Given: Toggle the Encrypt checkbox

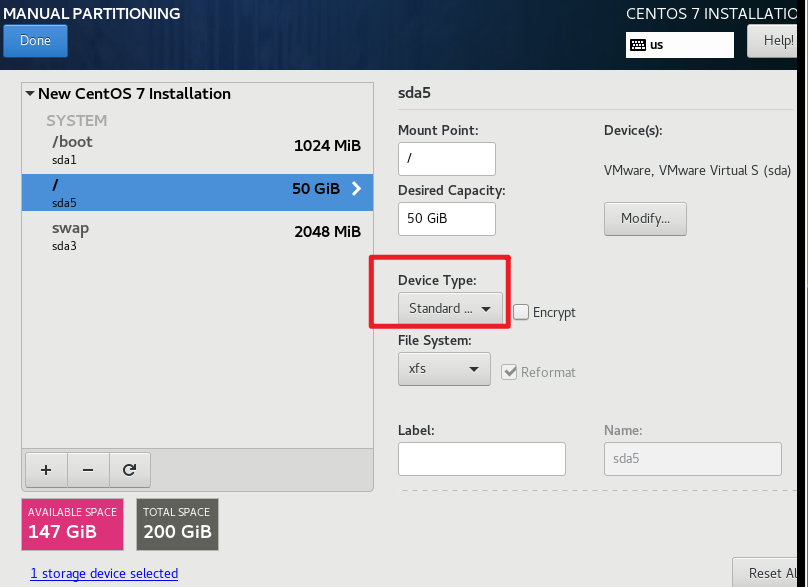Looking at the screenshot, I should (520, 312).
